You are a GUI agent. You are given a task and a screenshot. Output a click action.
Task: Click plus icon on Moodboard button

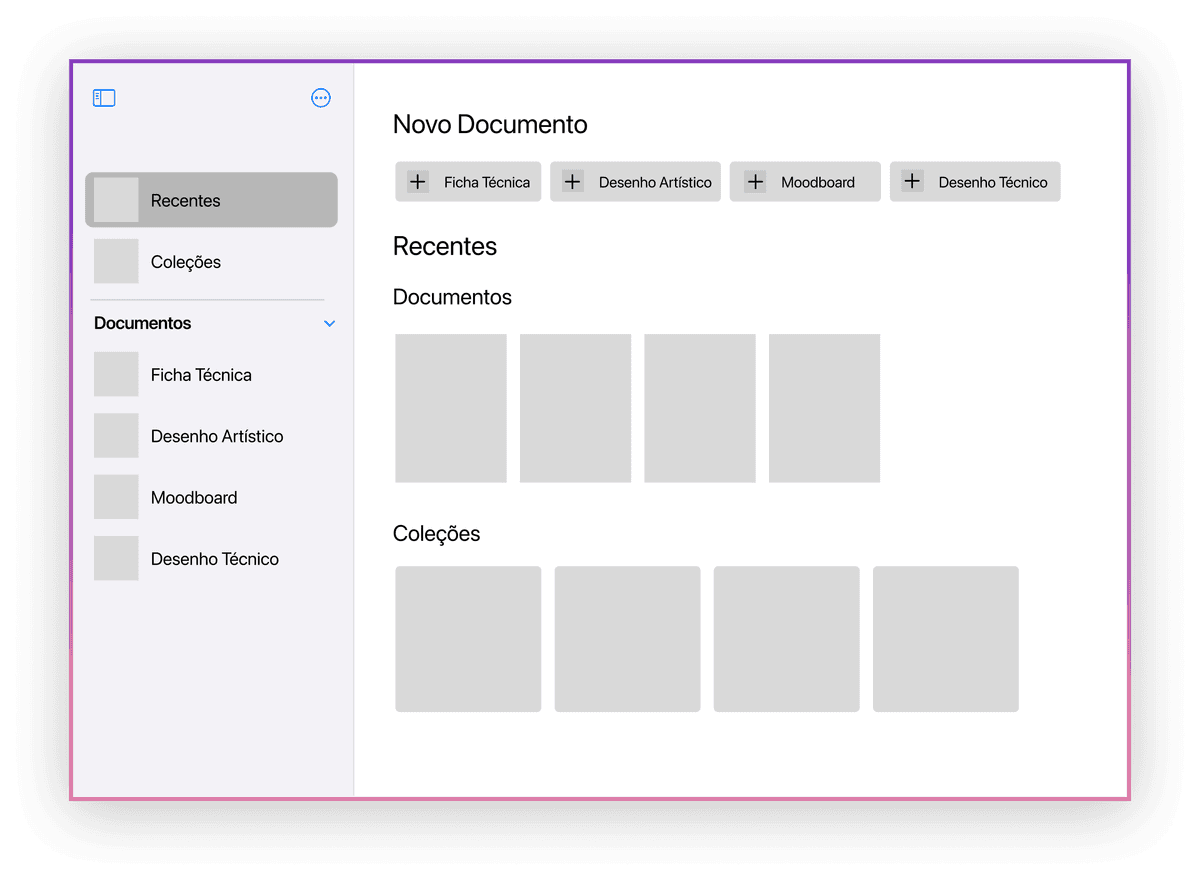tap(755, 182)
